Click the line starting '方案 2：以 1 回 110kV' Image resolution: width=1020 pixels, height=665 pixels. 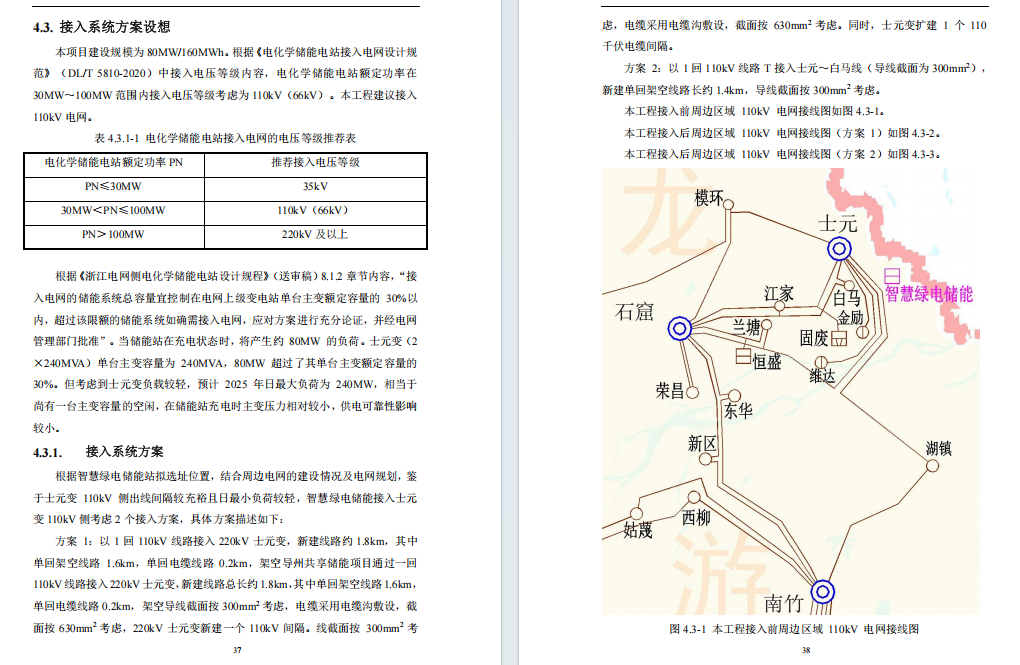pyautogui.click(x=805, y=68)
